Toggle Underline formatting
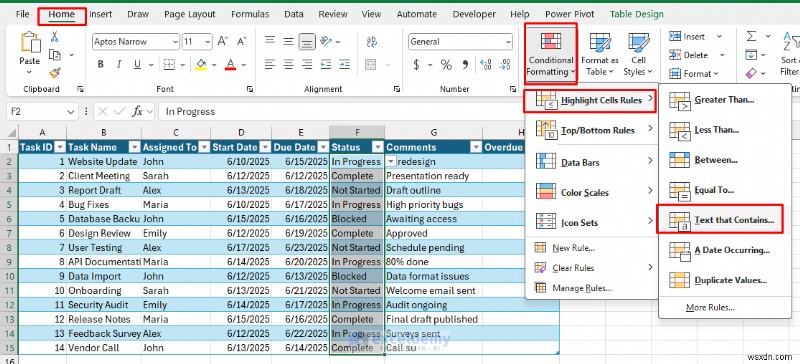 click(x=137, y=65)
